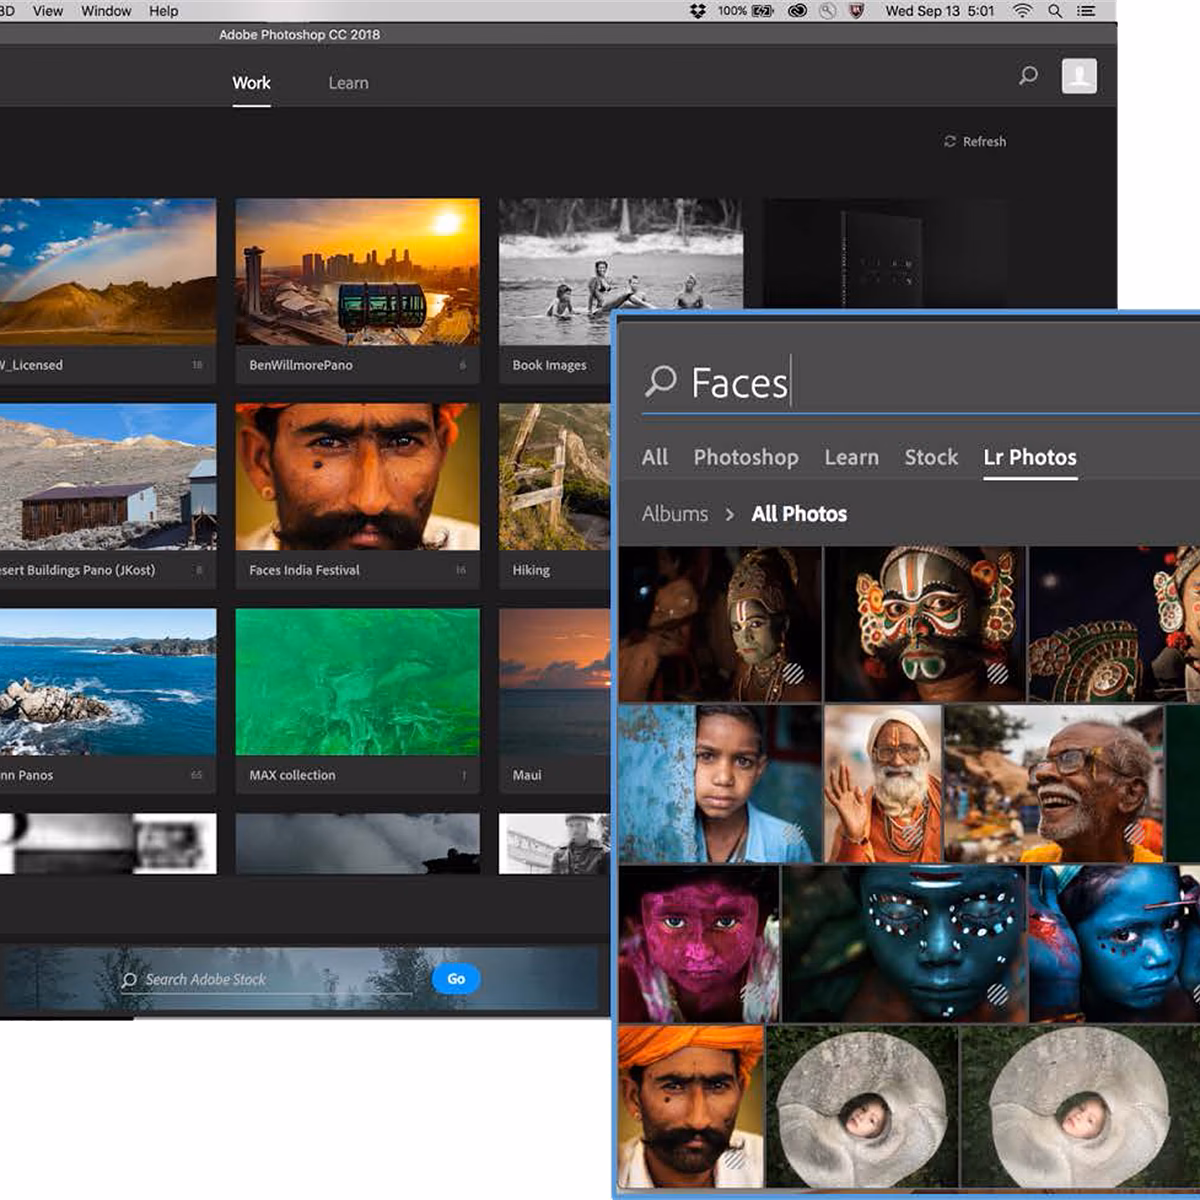
Task: Click the Go button to search Adobe Stock
Action: coord(456,979)
